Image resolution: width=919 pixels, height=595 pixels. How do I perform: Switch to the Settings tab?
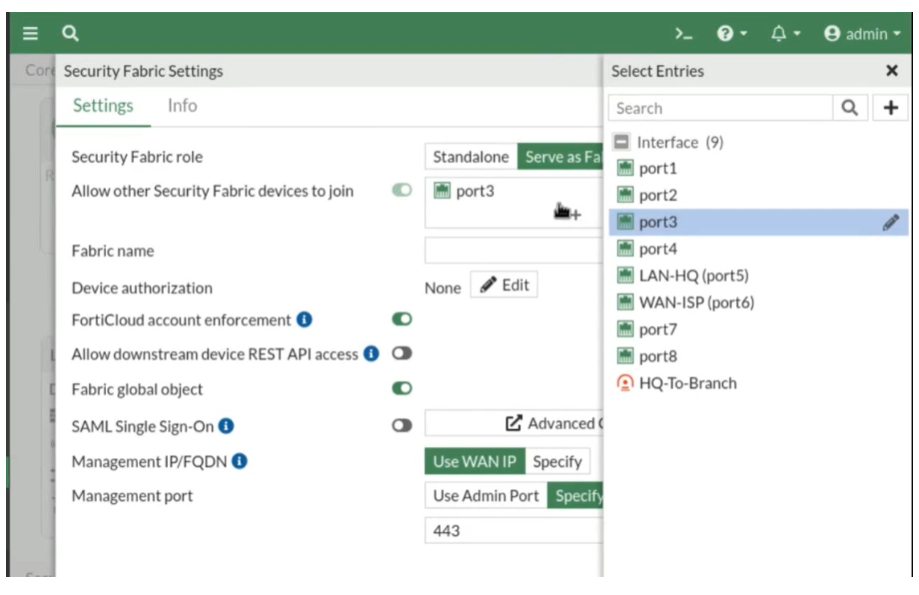click(103, 106)
